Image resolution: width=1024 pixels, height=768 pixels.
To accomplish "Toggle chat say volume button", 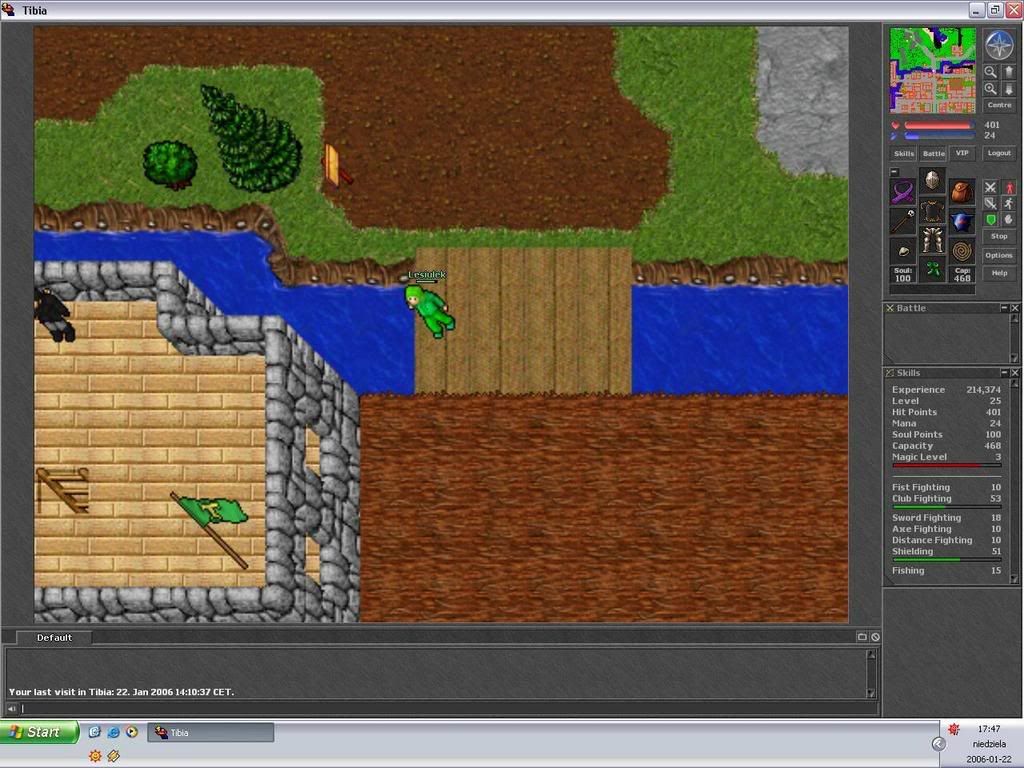I will pyautogui.click(x=12, y=709).
